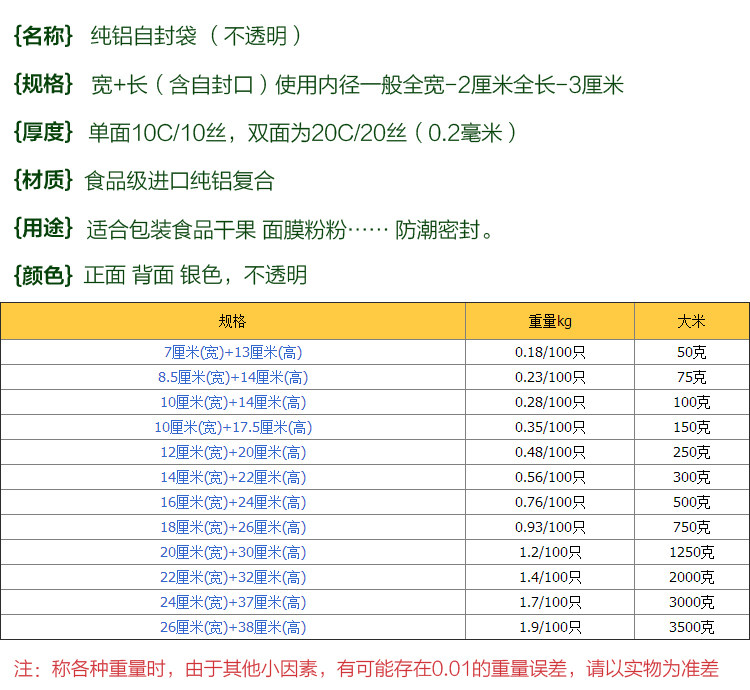Click the 750克 rice capacity cell

692,527
